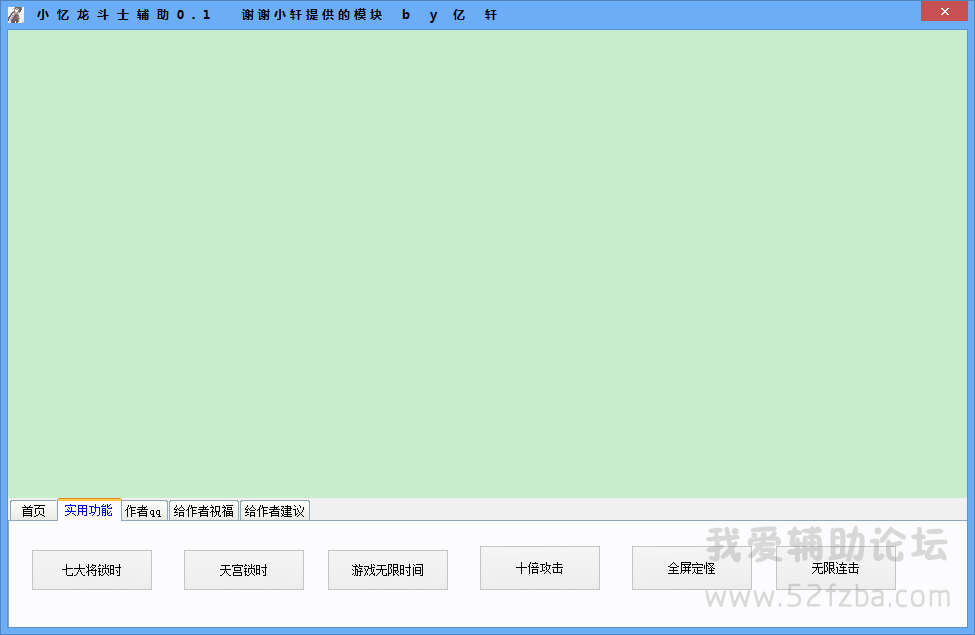Image resolution: width=975 pixels, height=635 pixels.
Task: Click the 谢谢小轩提供的模块 title bar text
Action: click(x=312, y=15)
